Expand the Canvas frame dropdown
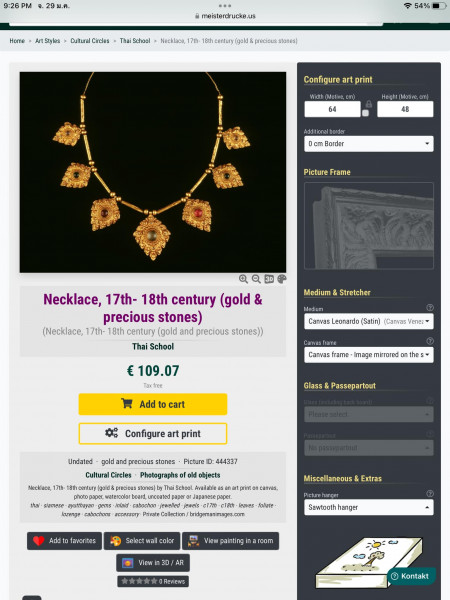The height and width of the screenshot is (600, 450). tap(368, 355)
